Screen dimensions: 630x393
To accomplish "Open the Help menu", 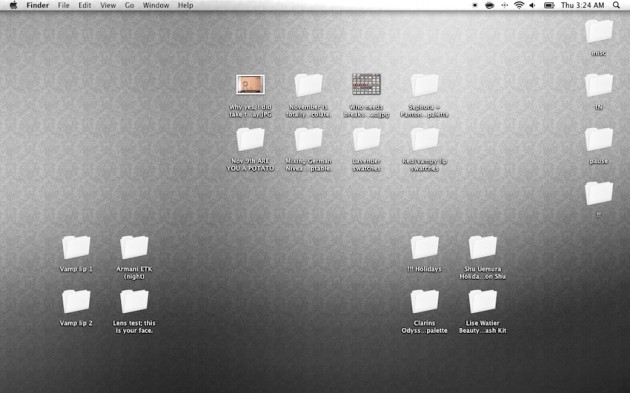I will click(185, 5).
